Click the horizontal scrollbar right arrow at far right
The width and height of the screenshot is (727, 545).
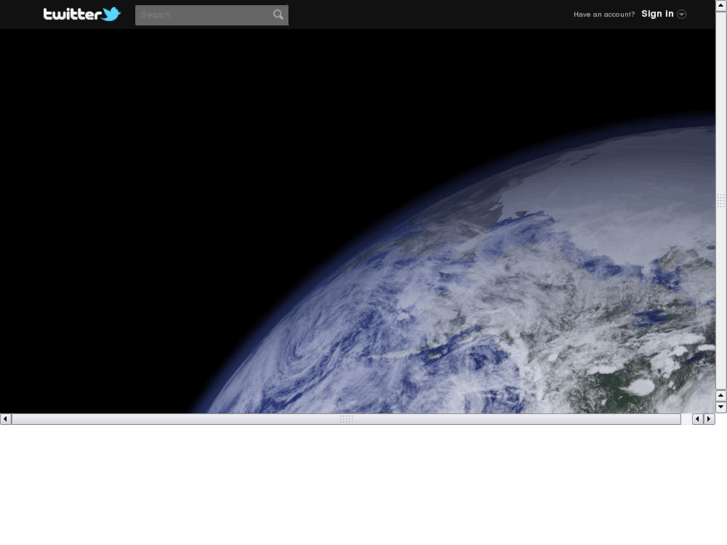(709, 419)
